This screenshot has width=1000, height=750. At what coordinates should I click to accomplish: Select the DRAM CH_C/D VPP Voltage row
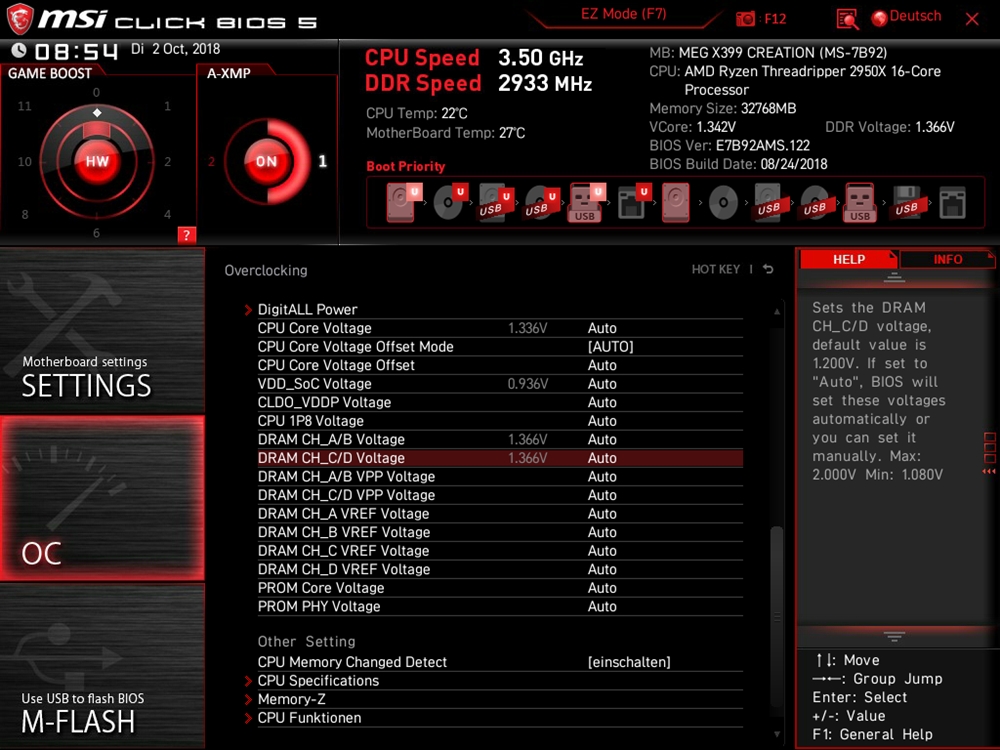tap(500, 495)
